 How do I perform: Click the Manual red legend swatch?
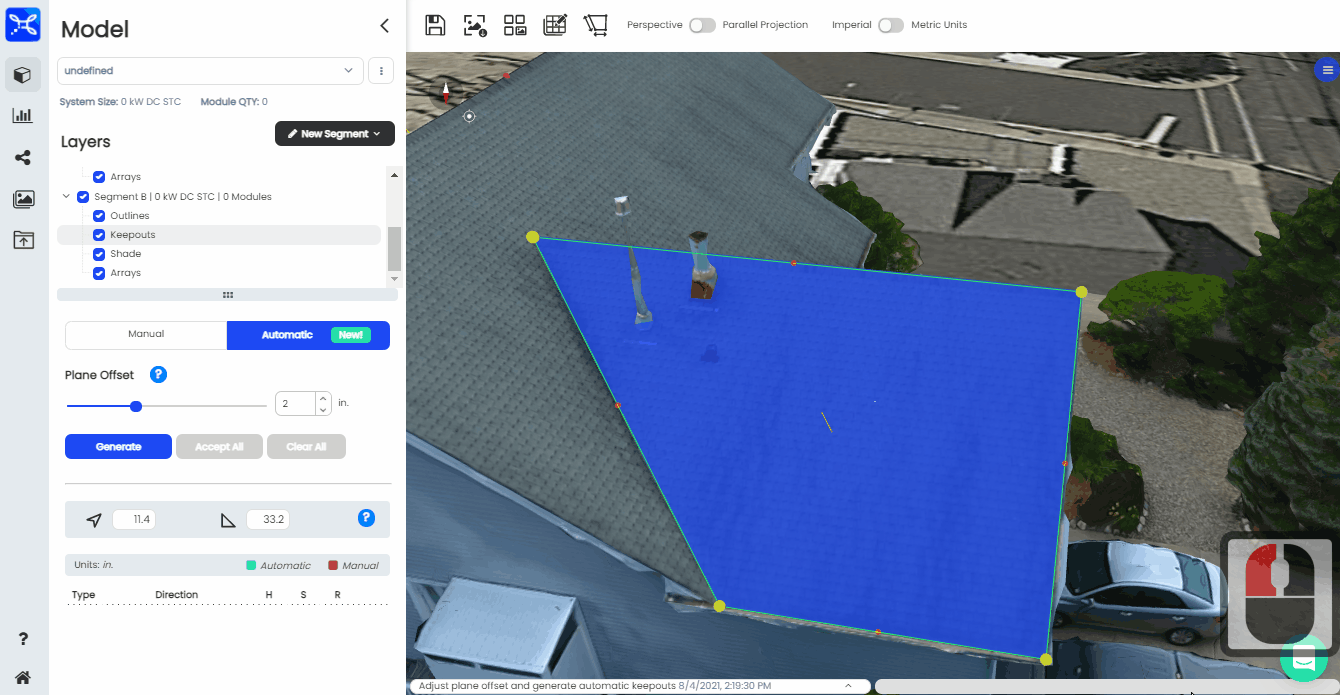pos(333,565)
